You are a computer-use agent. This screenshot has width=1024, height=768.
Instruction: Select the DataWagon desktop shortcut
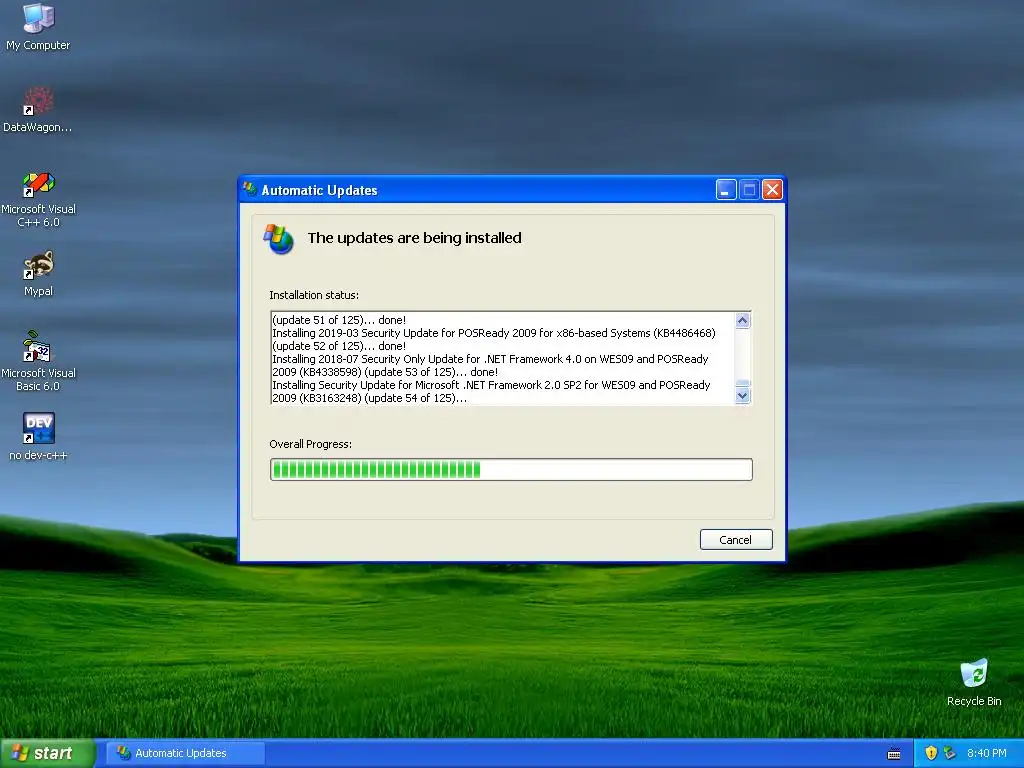coord(38,108)
